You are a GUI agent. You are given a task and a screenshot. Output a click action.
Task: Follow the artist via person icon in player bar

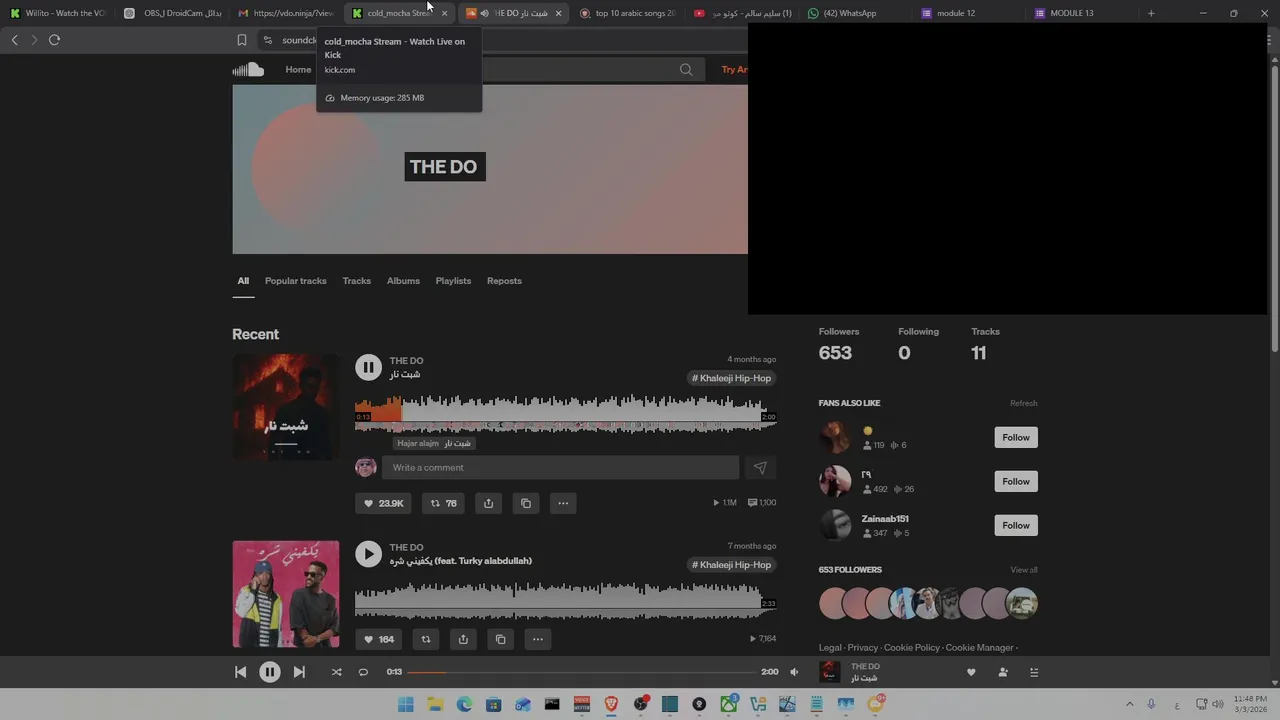(1003, 672)
